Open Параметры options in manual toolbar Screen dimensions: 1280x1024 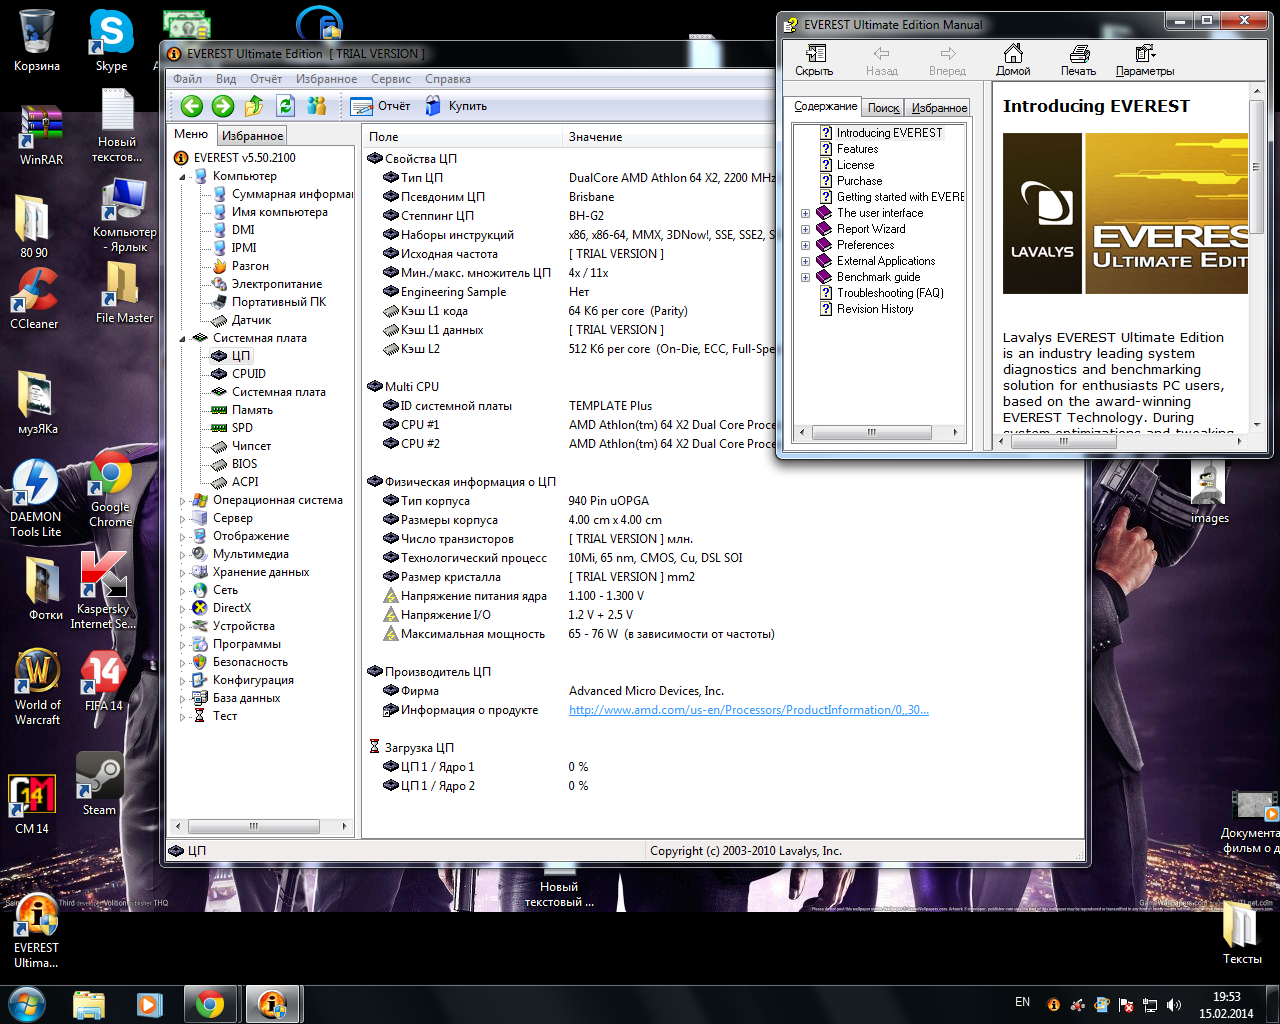point(1145,60)
